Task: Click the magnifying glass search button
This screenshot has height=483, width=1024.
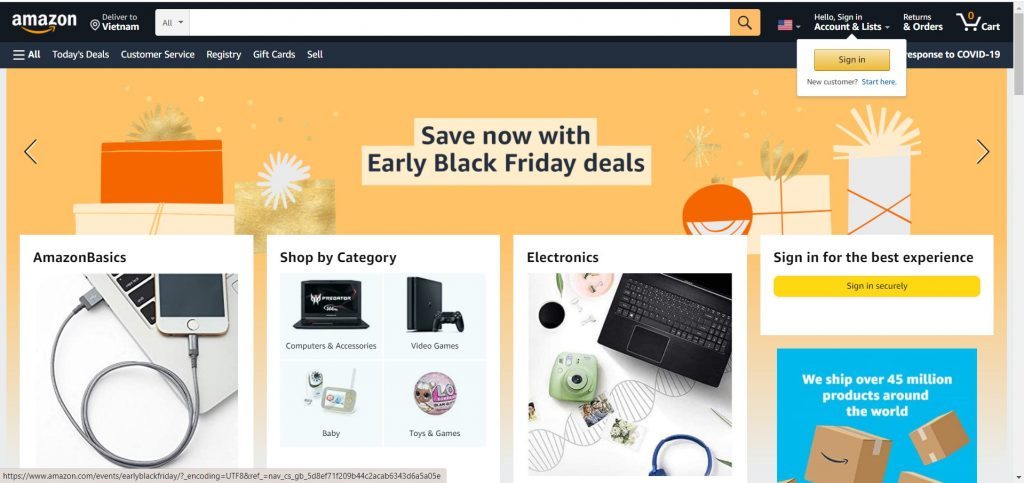Action: pos(744,23)
